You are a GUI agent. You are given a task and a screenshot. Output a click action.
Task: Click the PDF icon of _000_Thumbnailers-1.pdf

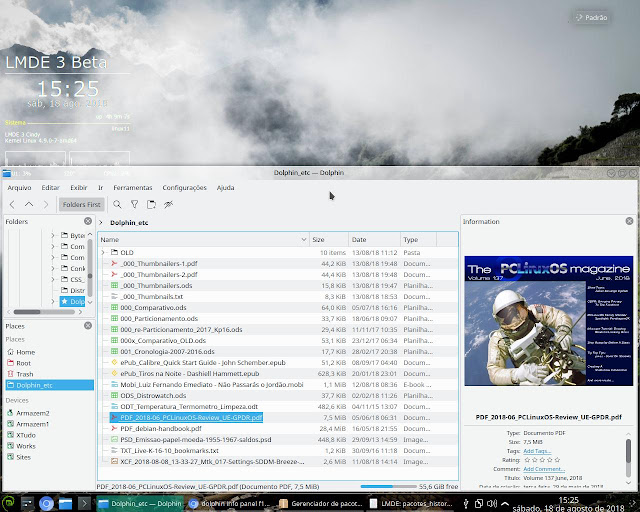(x=114, y=263)
